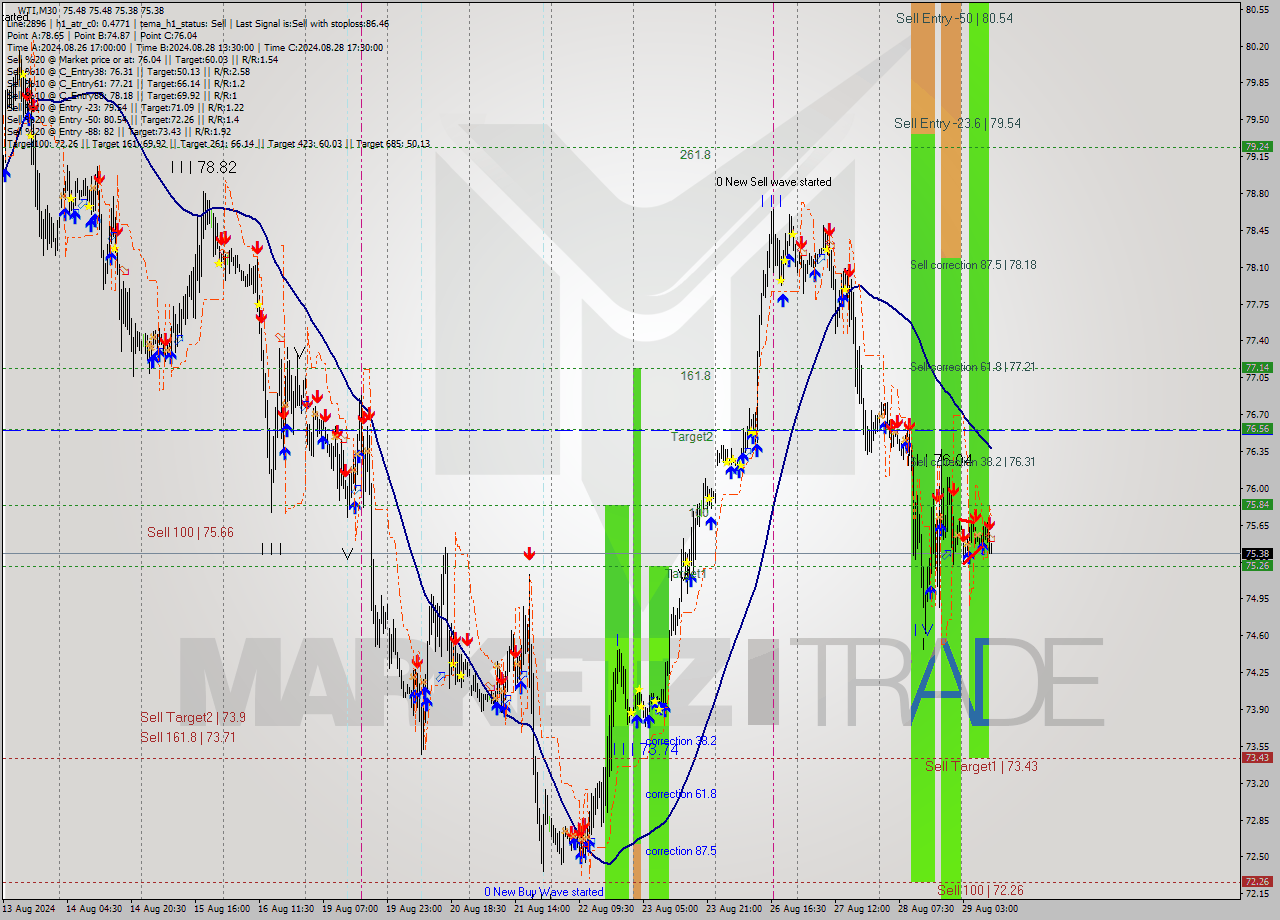The height and width of the screenshot is (920, 1280).
Task: Click the '26 Aug 16:30' time label
Action: coord(799,909)
